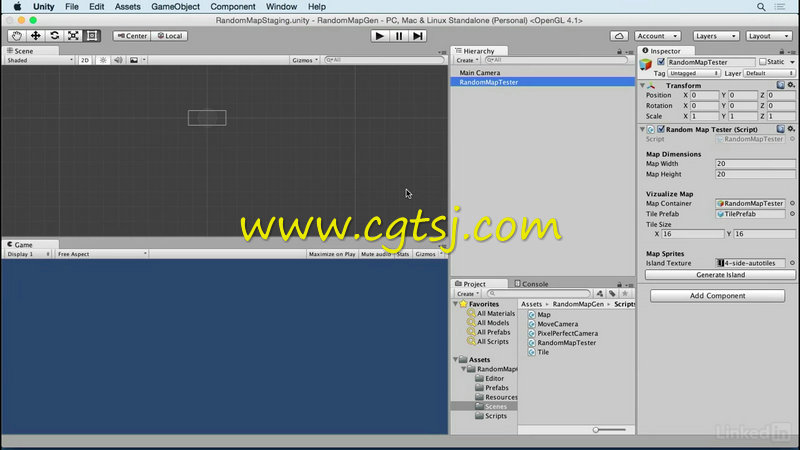Open Free Aspect dropdown in Game view
Image resolution: width=800 pixels, height=450 pixels.
click(102, 254)
